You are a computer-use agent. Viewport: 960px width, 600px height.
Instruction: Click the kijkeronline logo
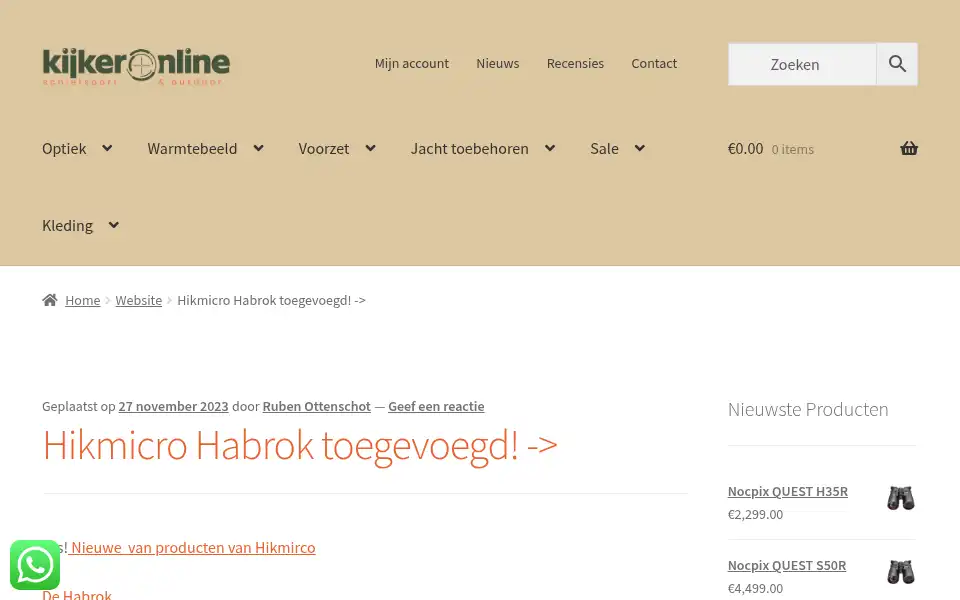136,66
